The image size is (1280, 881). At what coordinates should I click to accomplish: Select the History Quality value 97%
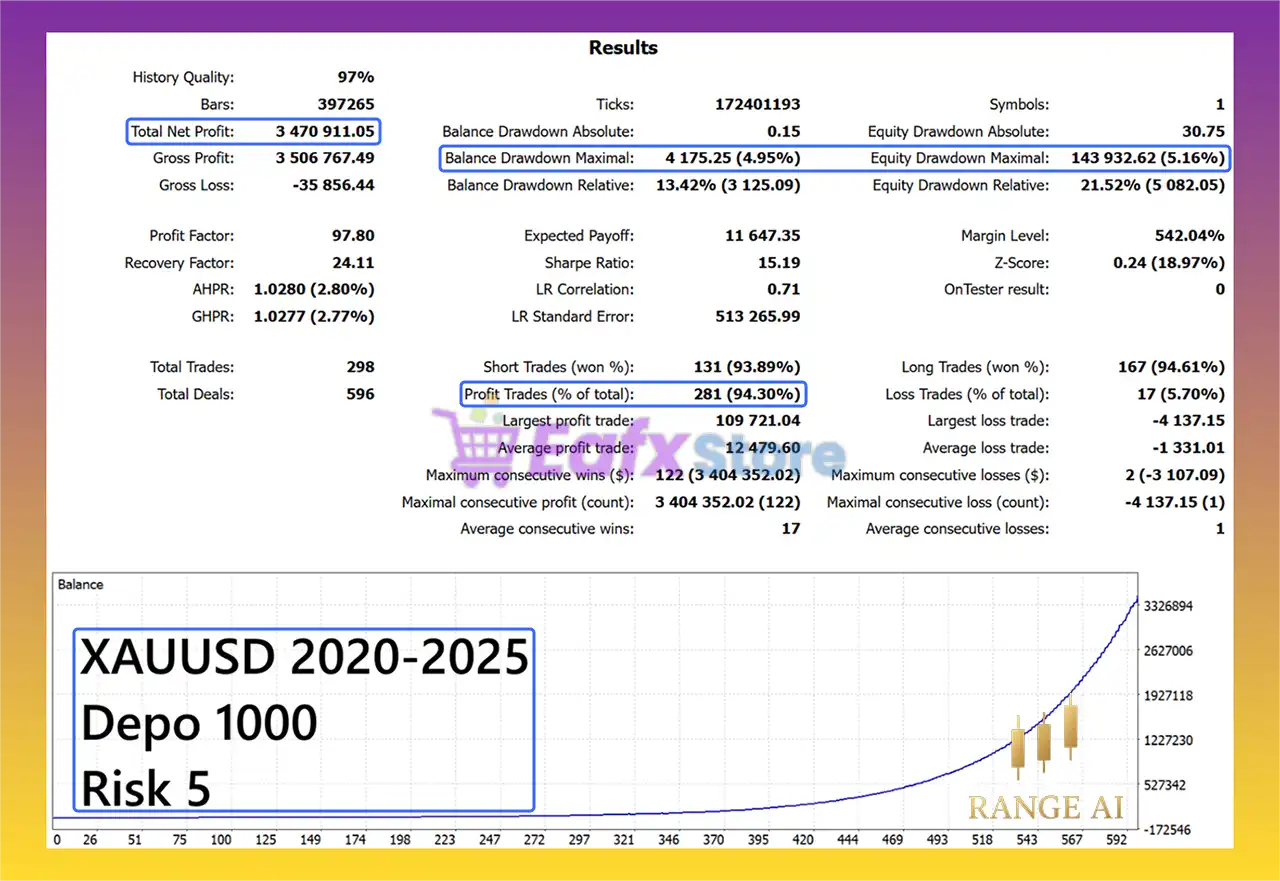tap(356, 77)
